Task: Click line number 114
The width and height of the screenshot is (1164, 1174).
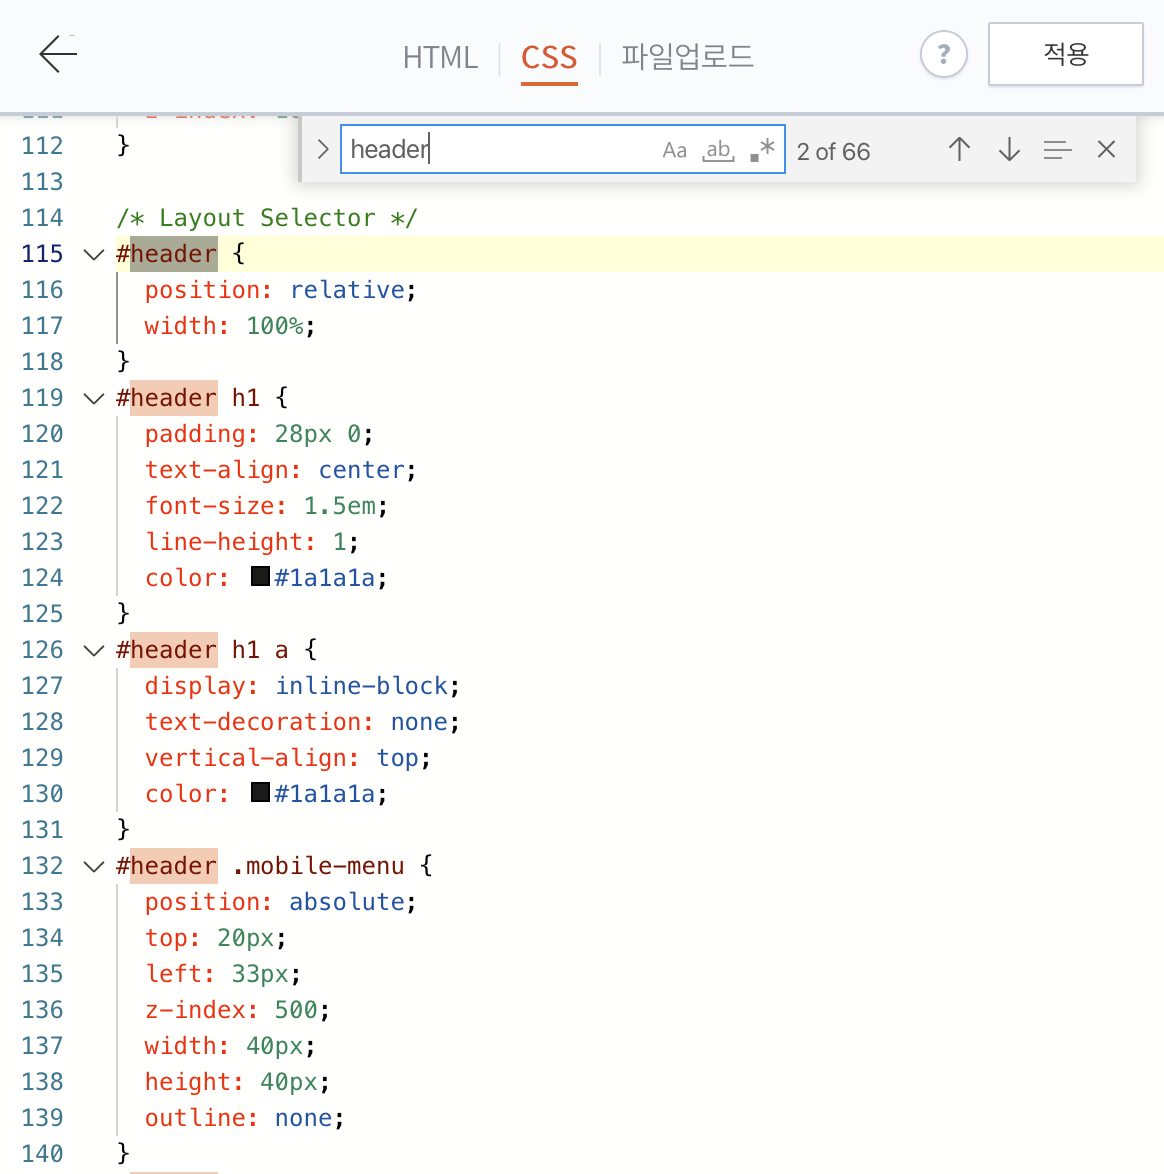Action: pos(43,218)
